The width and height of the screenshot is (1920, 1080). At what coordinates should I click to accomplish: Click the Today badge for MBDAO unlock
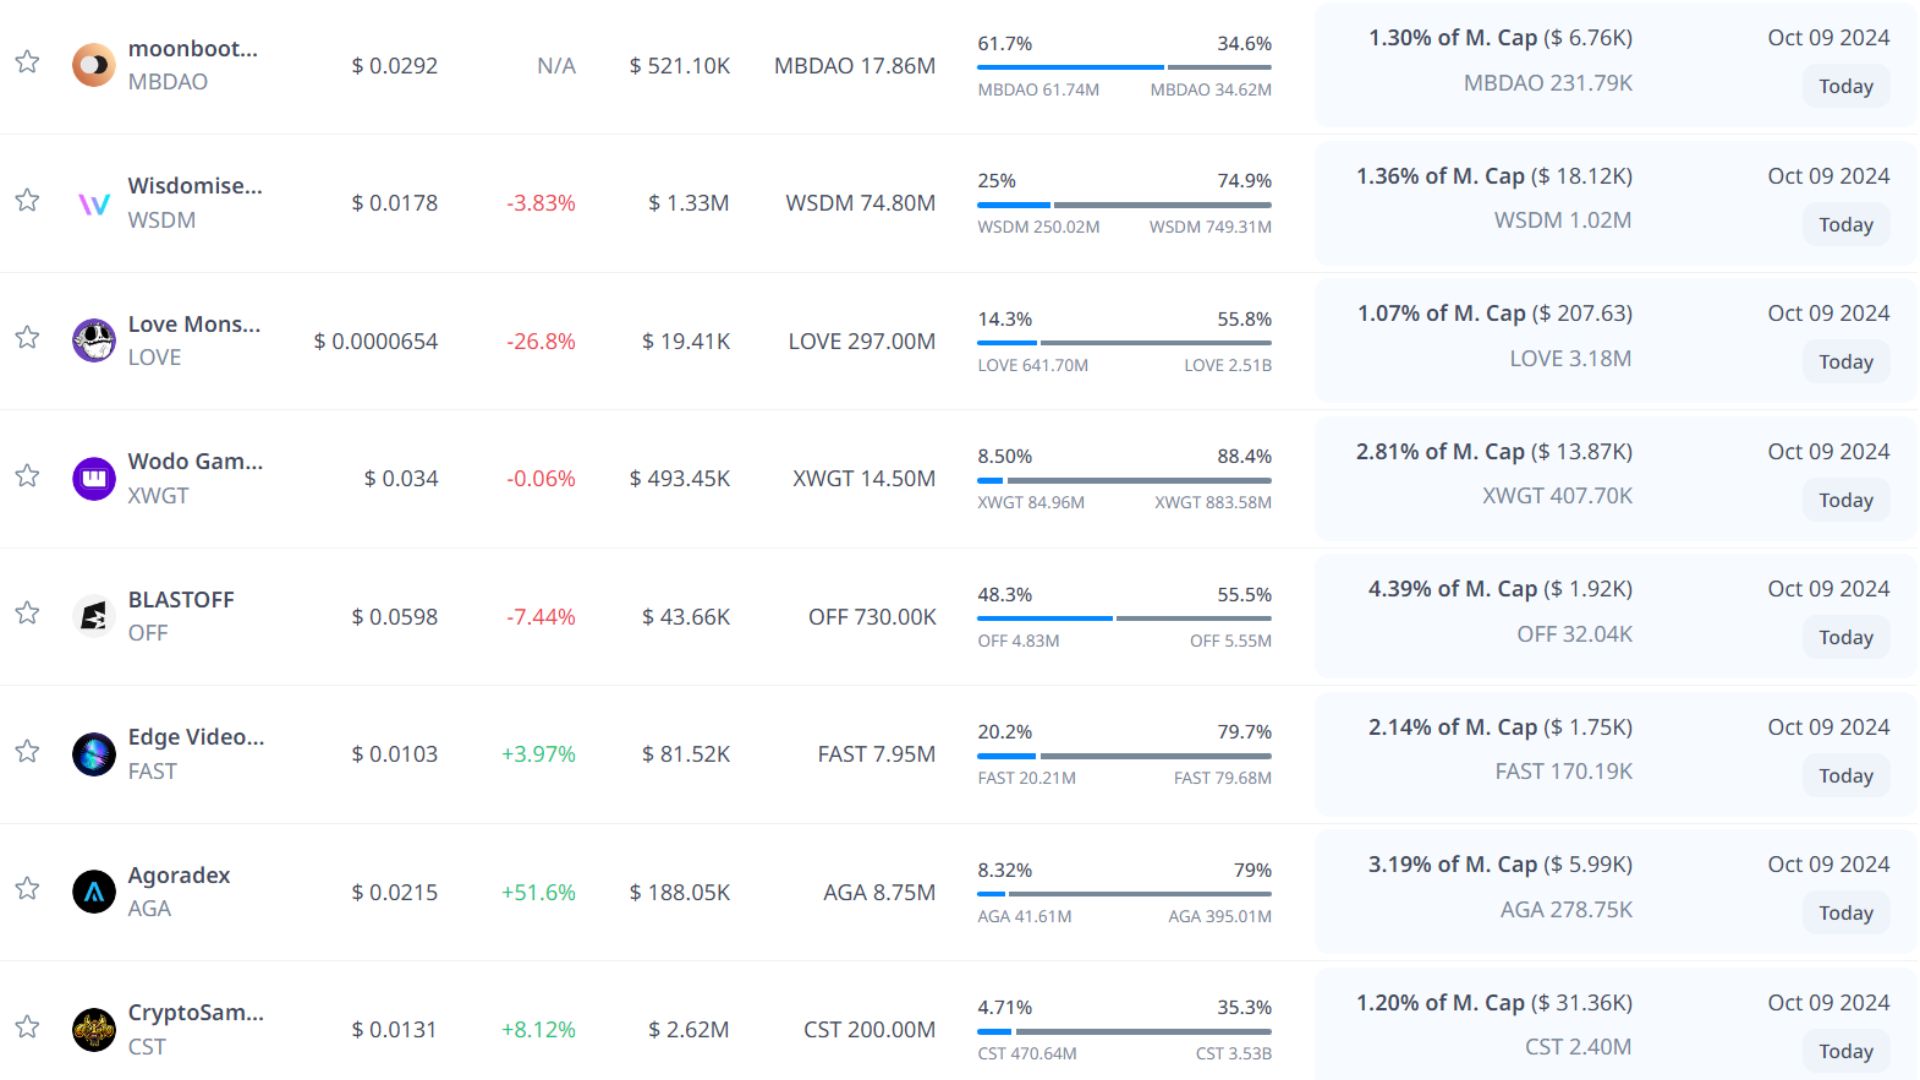1845,87
